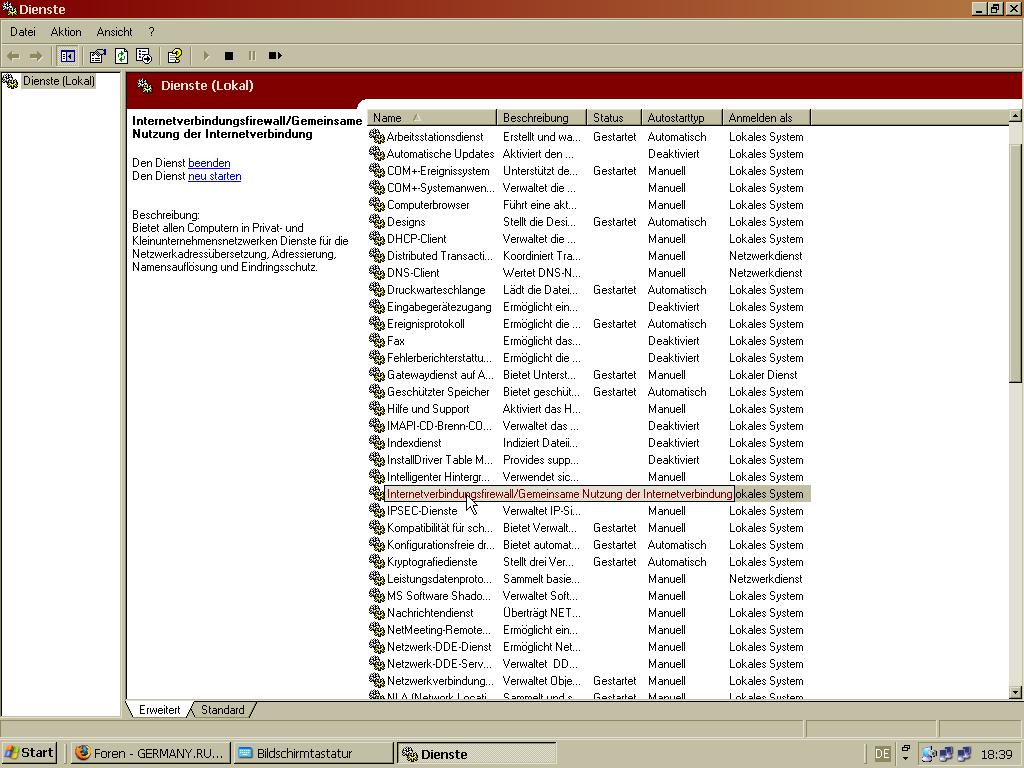The width and height of the screenshot is (1024, 768).
Task: Open Help via the question mark icon
Action: point(175,56)
